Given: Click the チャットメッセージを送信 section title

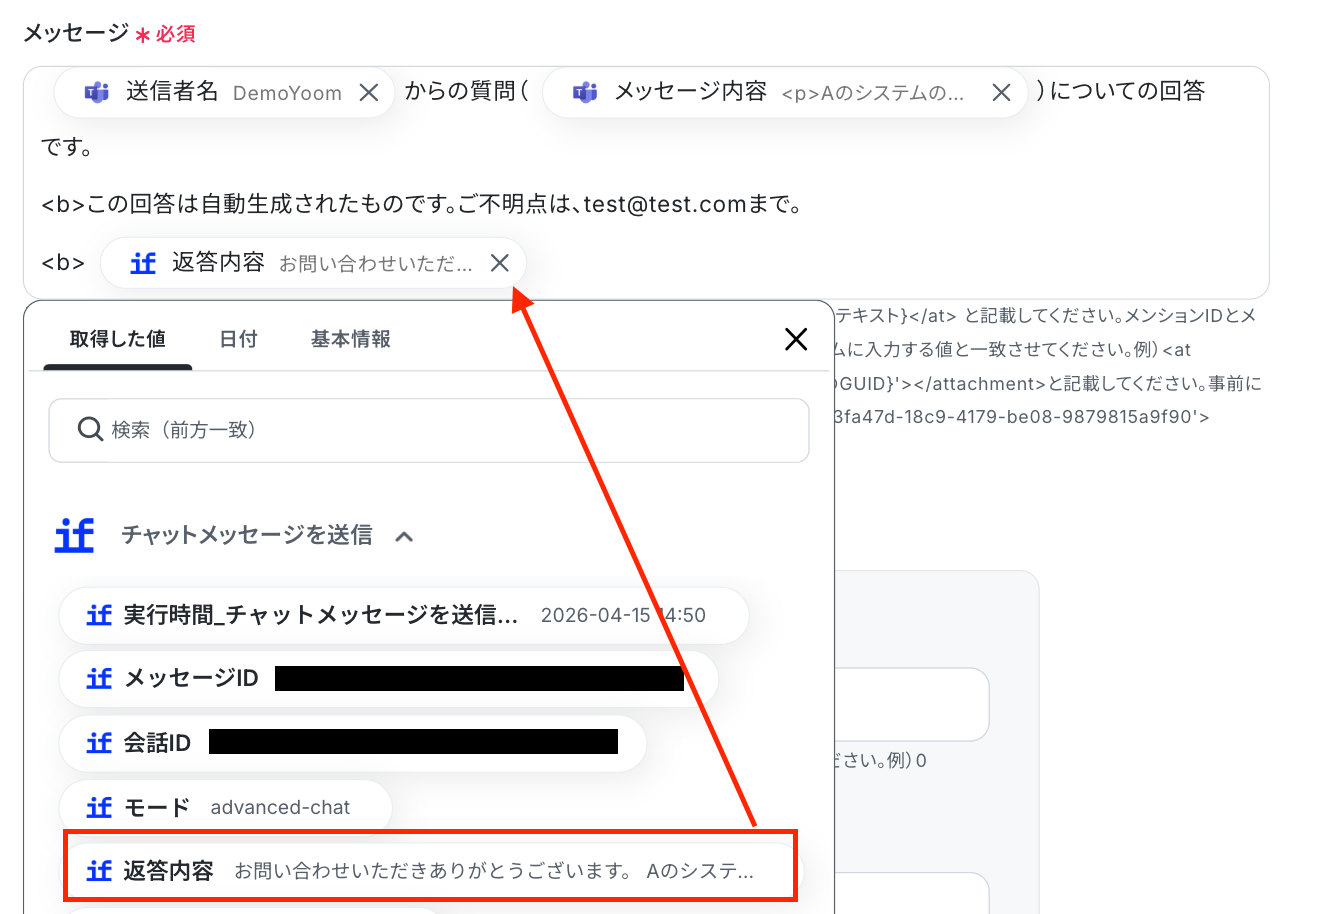Looking at the screenshot, I should tap(247, 535).
